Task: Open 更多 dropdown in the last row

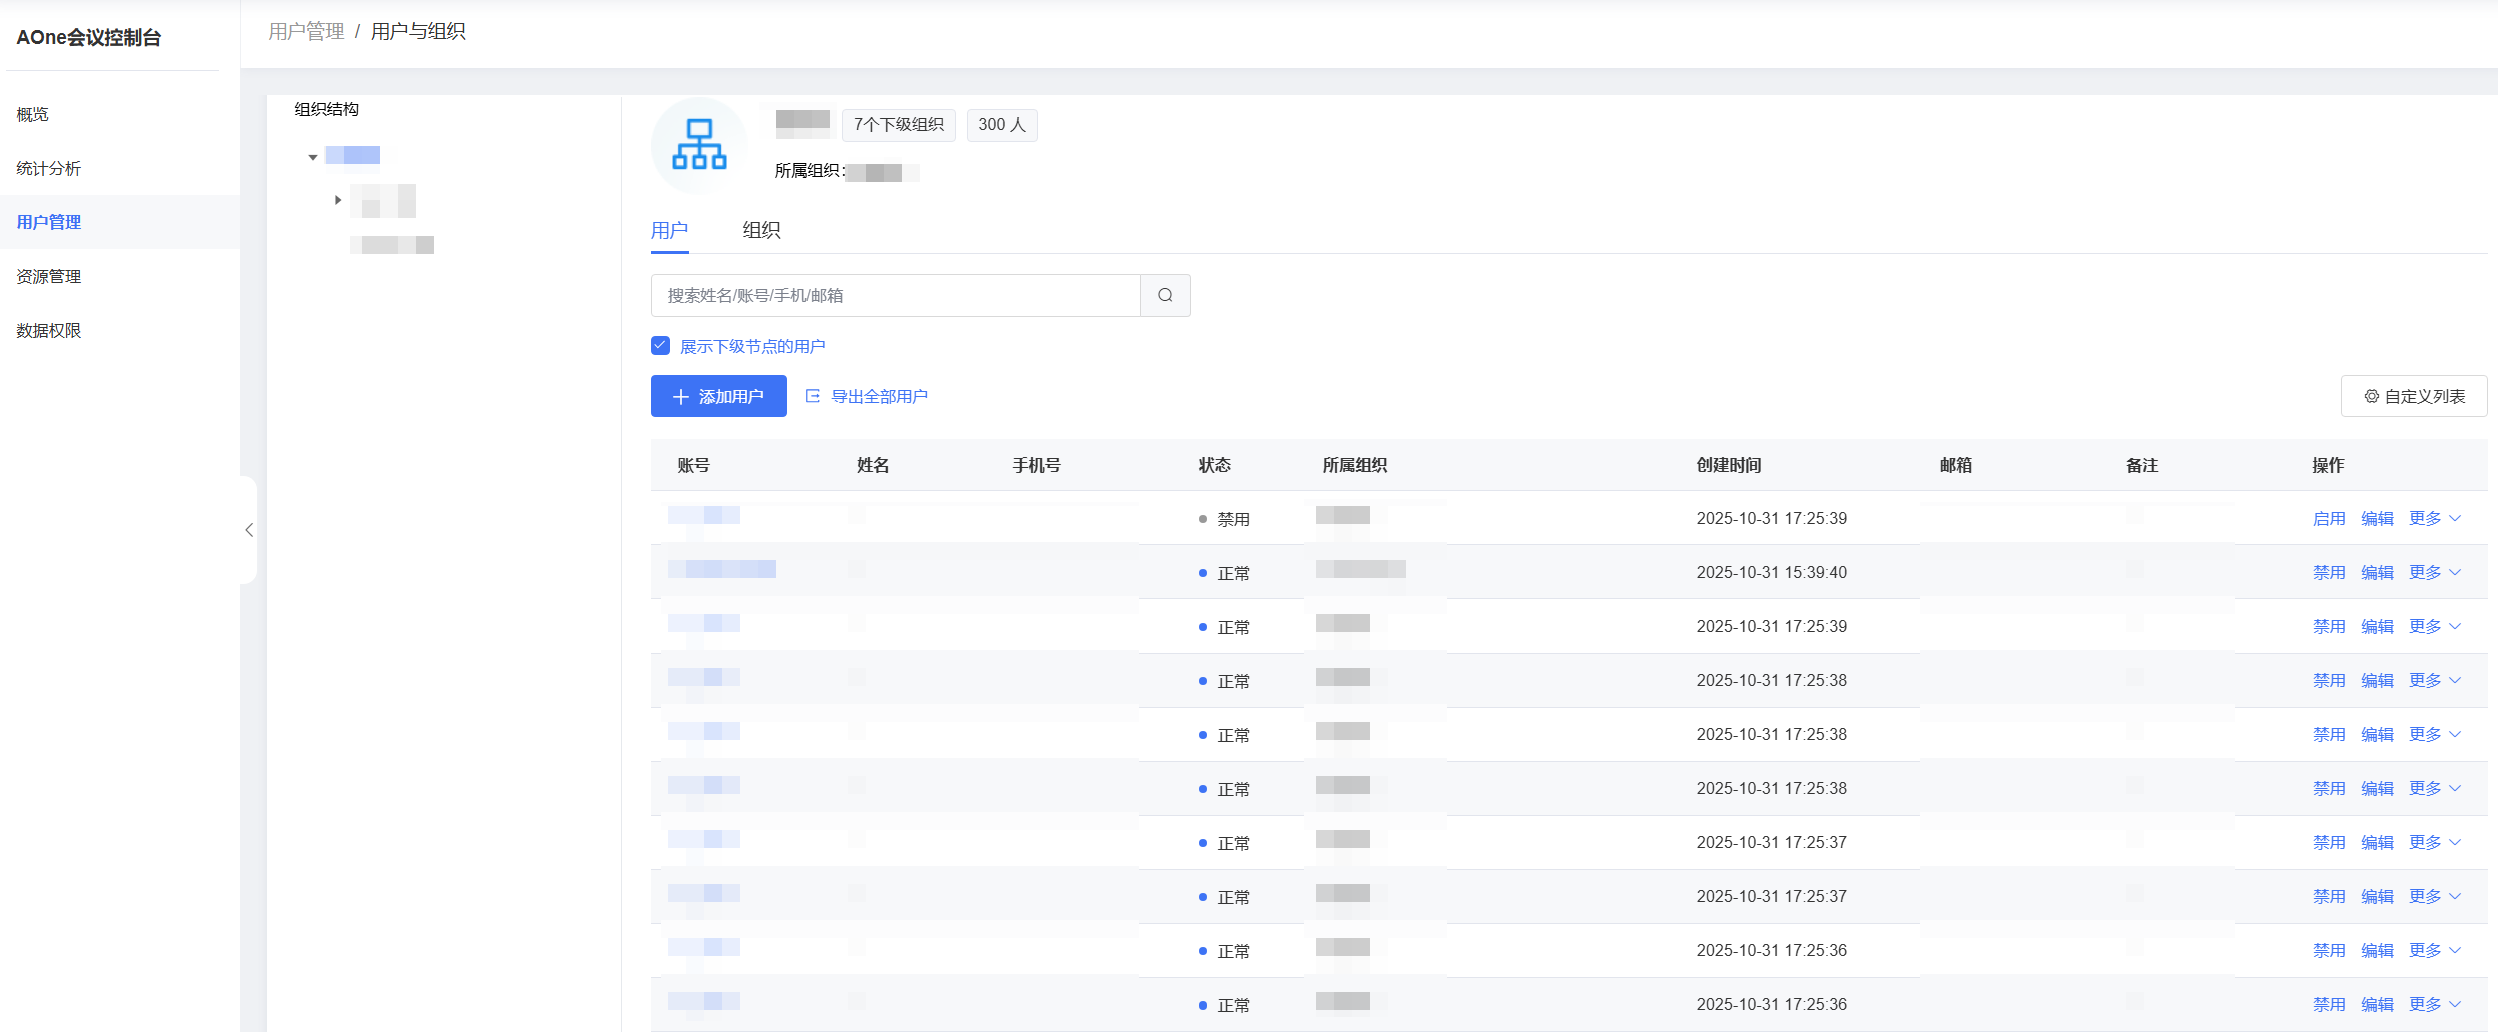Action: click(2434, 1004)
